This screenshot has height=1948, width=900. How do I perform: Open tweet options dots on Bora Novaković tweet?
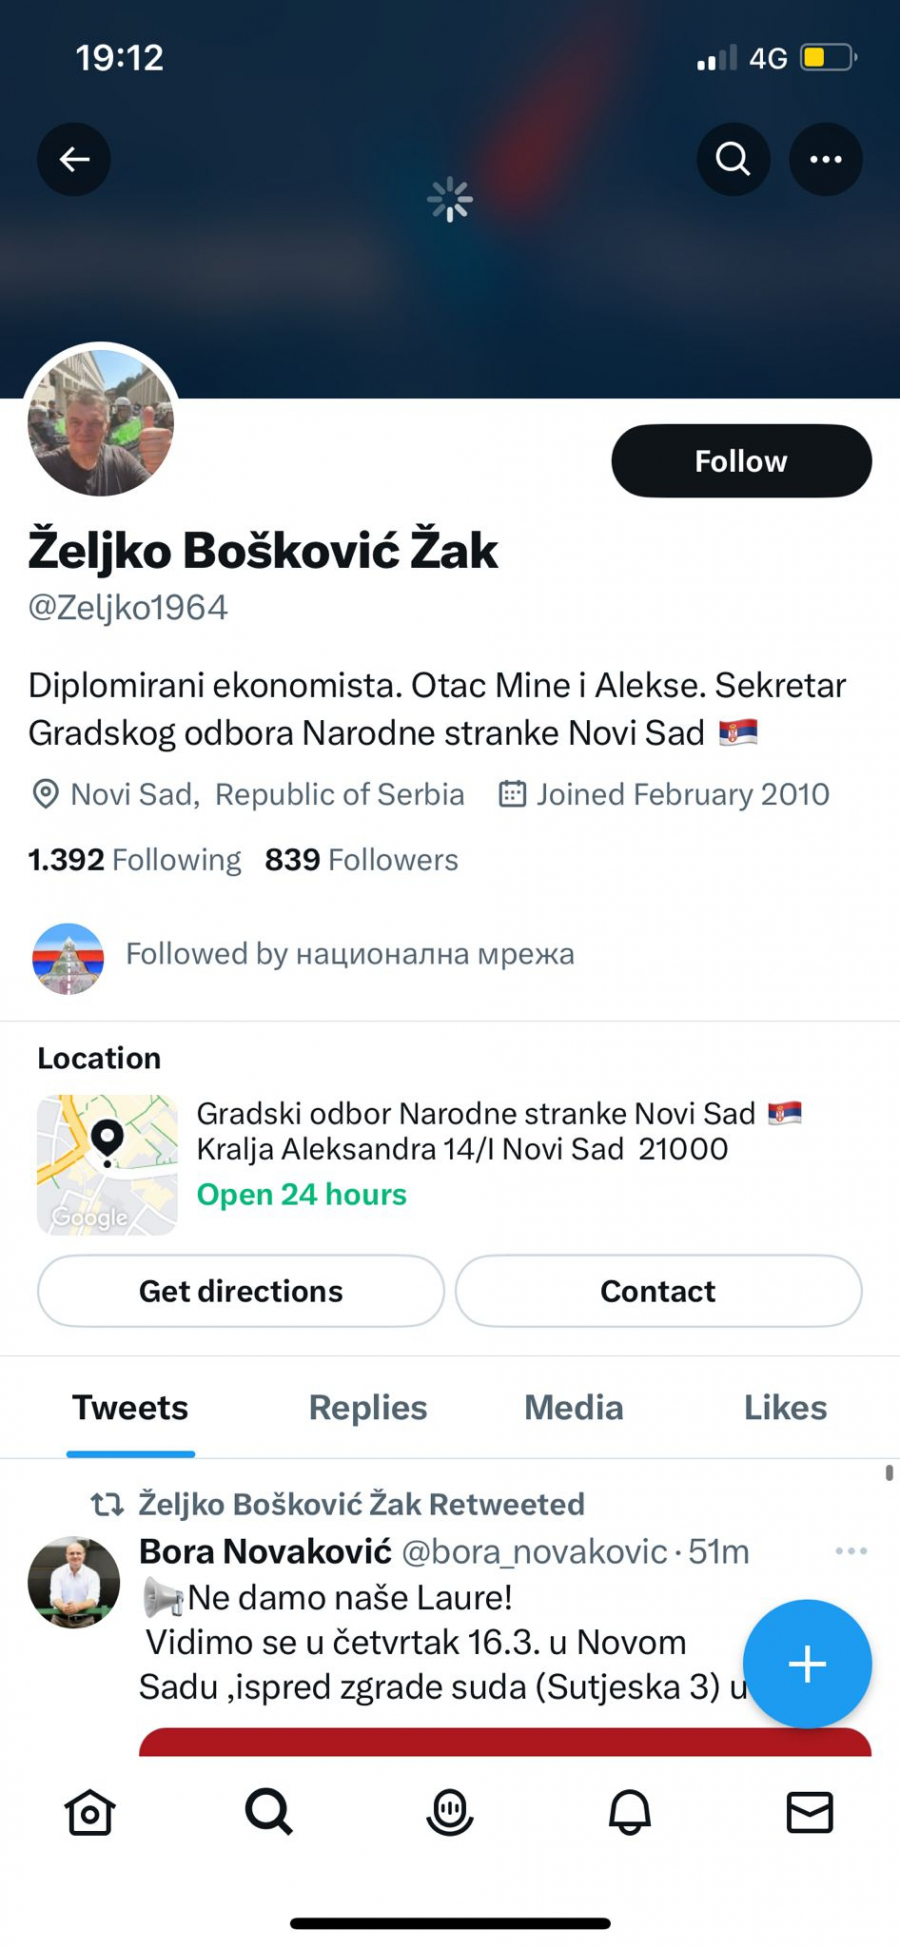click(x=851, y=1551)
